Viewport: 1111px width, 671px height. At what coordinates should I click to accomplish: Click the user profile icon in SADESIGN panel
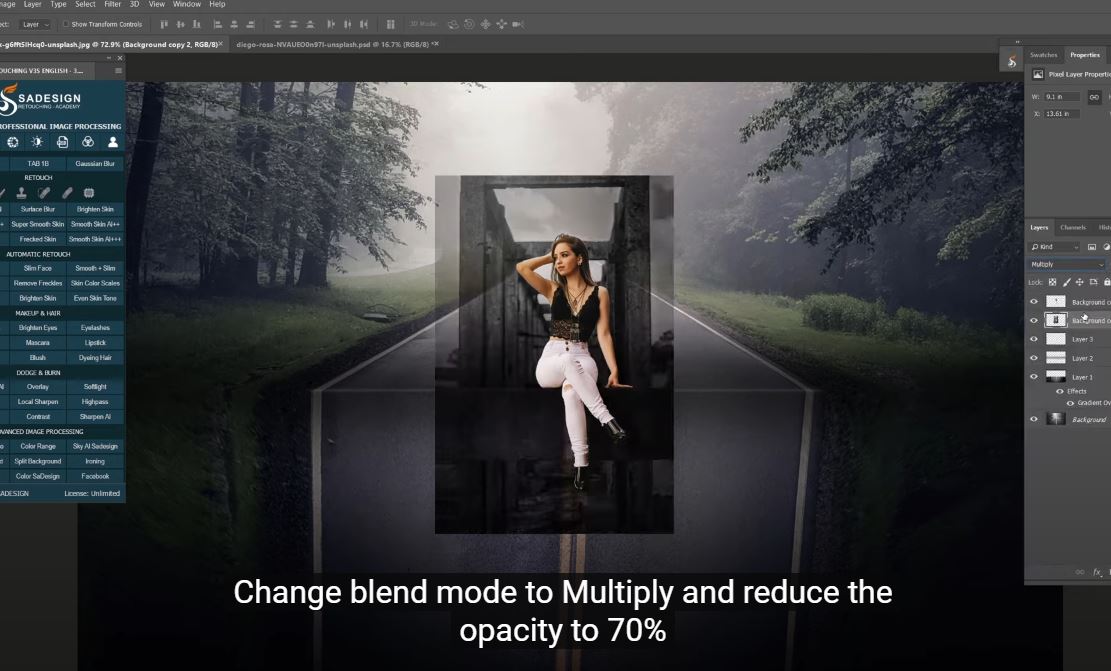click(113, 143)
